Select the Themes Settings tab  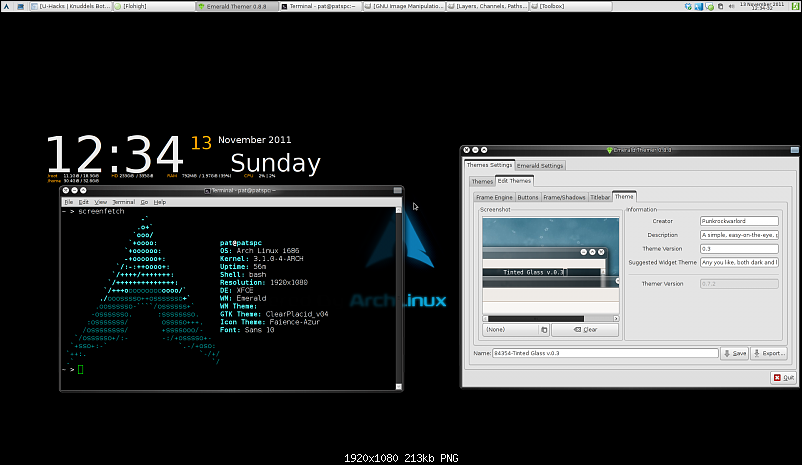click(x=489, y=165)
